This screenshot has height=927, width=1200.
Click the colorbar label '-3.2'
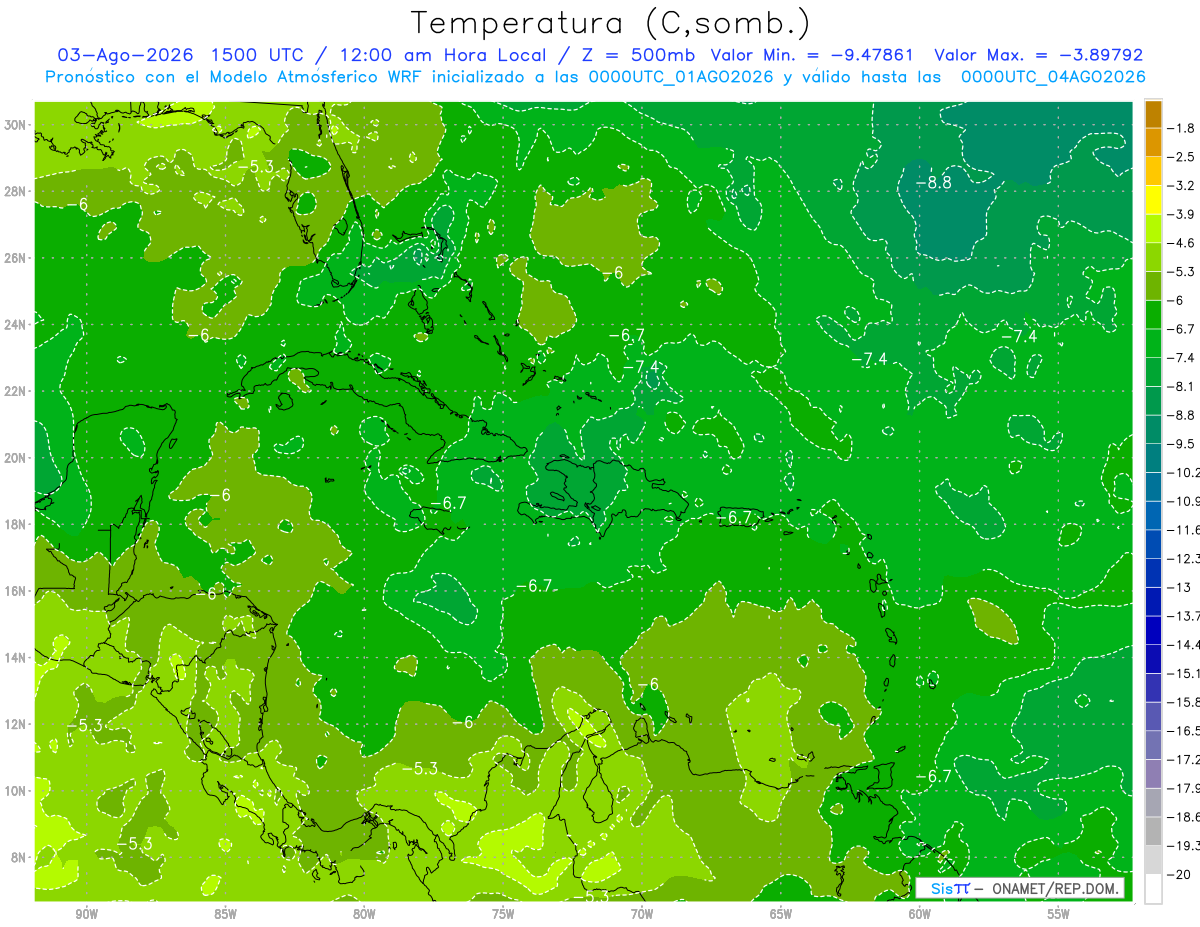(1181, 185)
